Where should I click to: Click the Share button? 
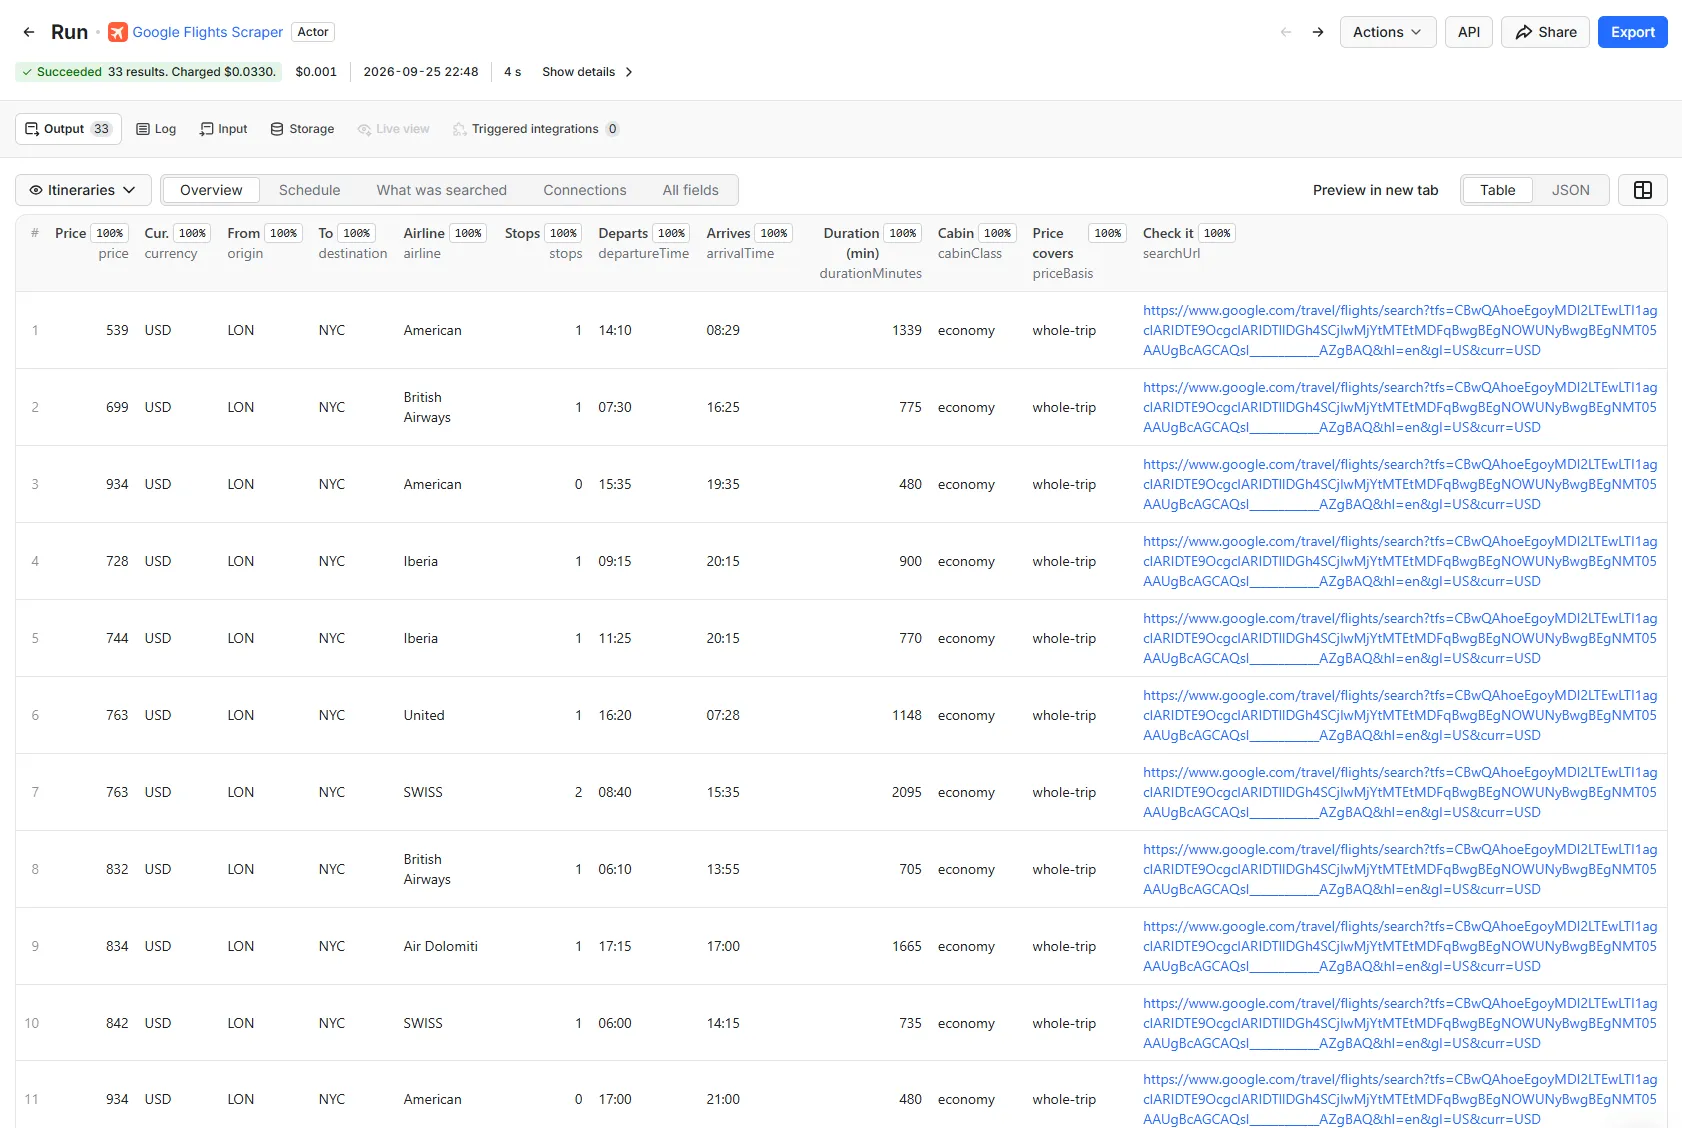1545,32
